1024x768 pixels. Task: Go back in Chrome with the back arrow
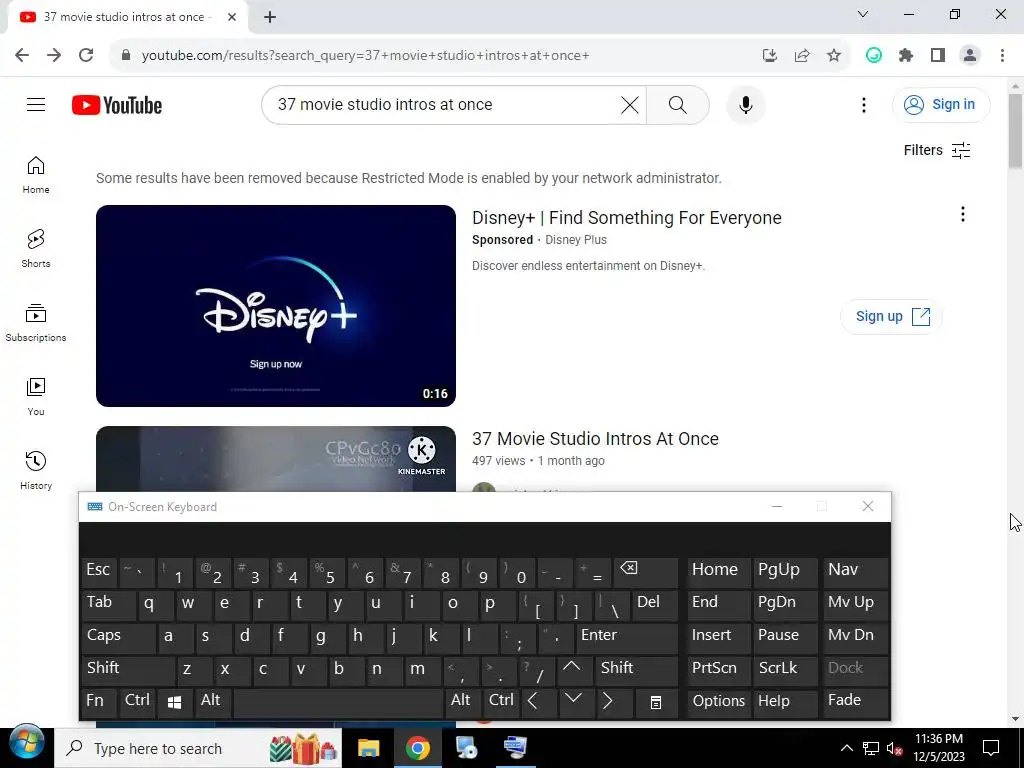pyautogui.click(x=22, y=55)
